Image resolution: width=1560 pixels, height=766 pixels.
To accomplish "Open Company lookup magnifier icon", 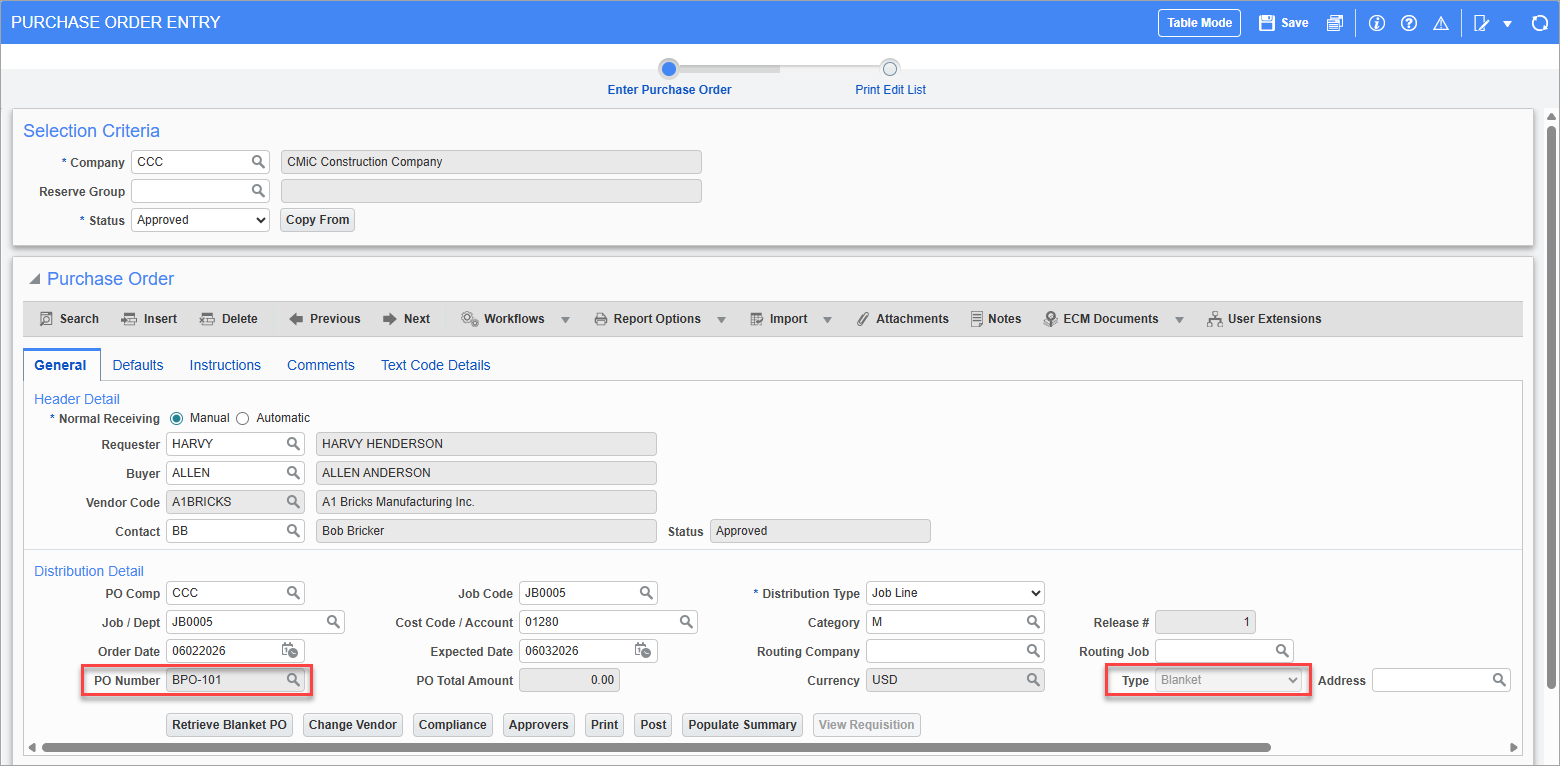I will [258, 162].
